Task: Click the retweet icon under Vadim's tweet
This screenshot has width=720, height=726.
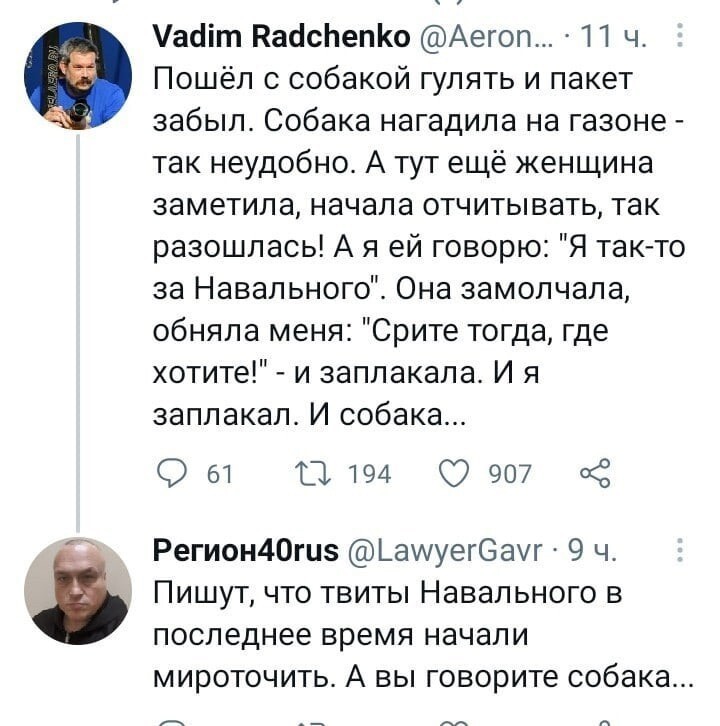Action: pos(313,473)
